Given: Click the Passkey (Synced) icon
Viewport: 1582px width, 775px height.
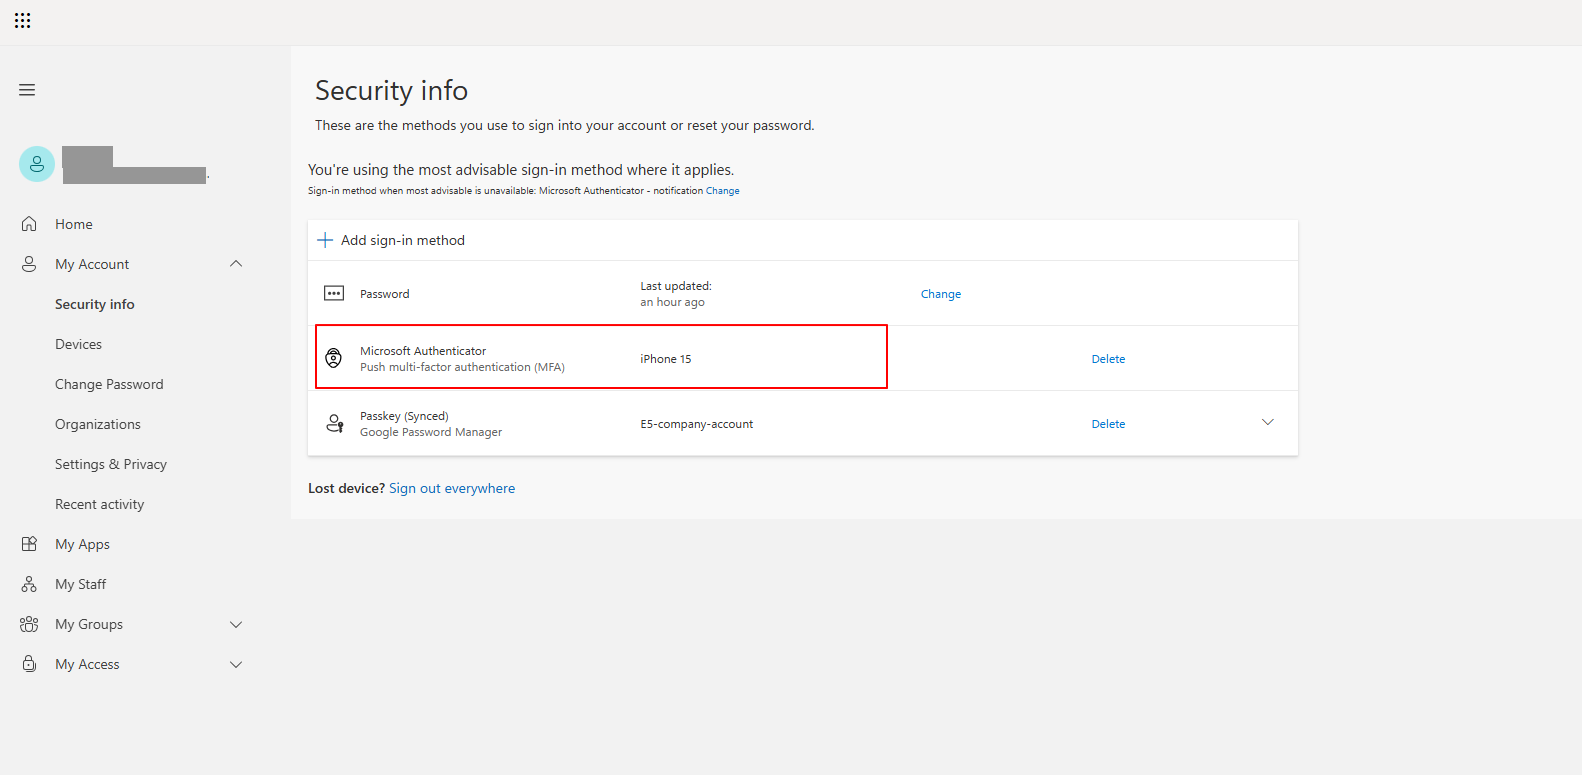Looking at the screenshot, I should (335, 424).
